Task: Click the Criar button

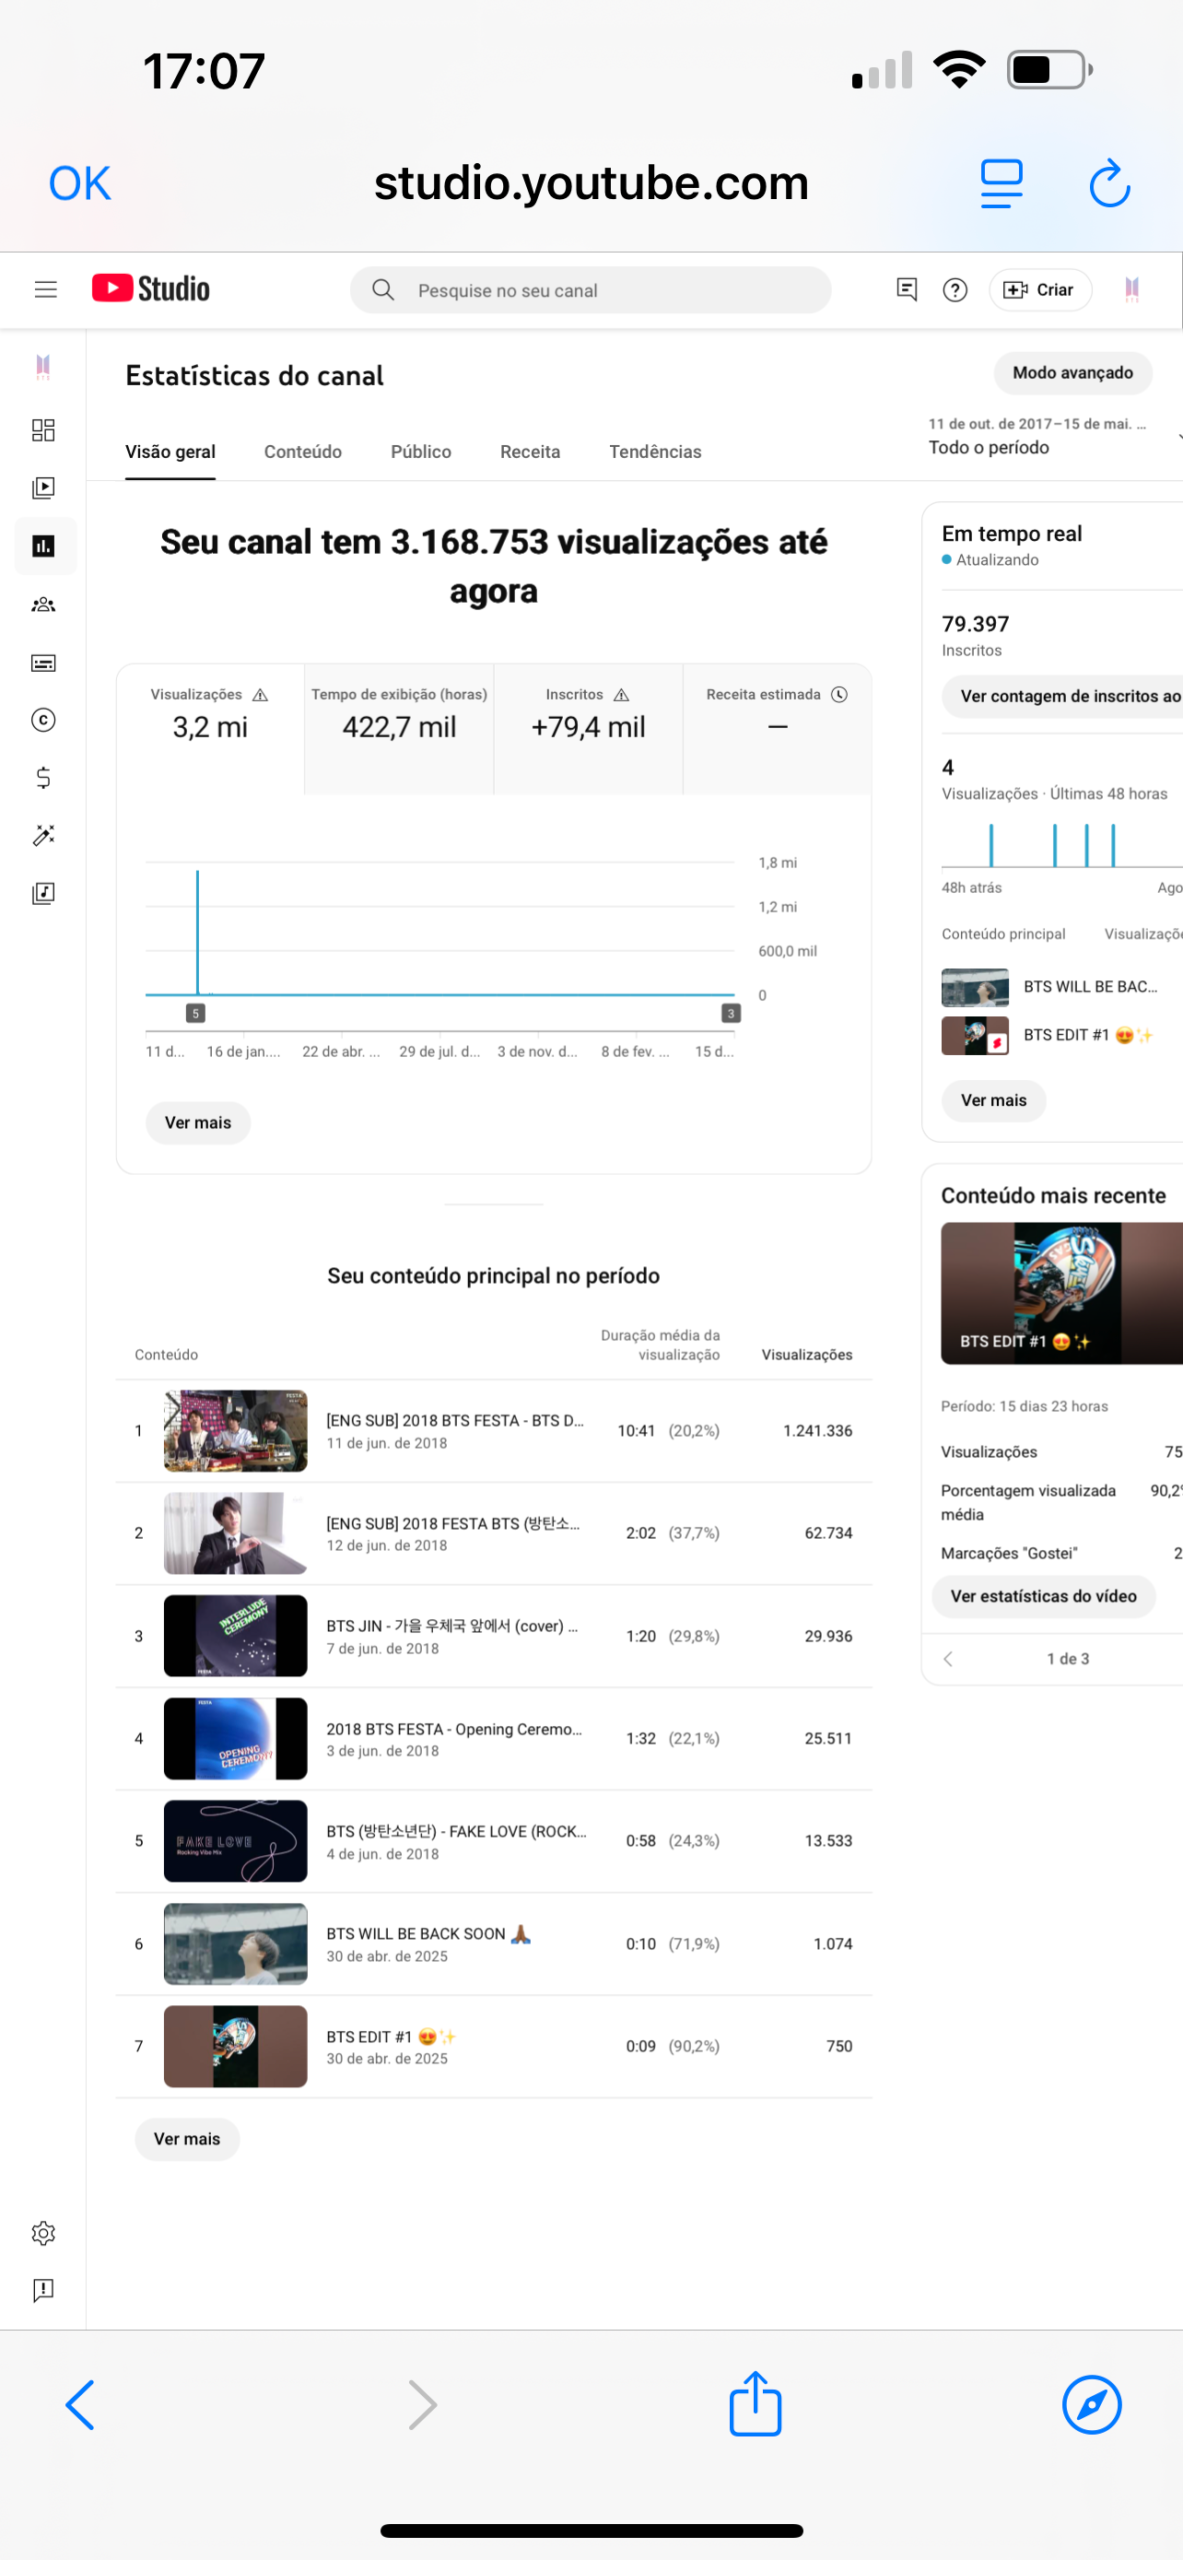Action: pyautogui.click(x=1039, y=290)
